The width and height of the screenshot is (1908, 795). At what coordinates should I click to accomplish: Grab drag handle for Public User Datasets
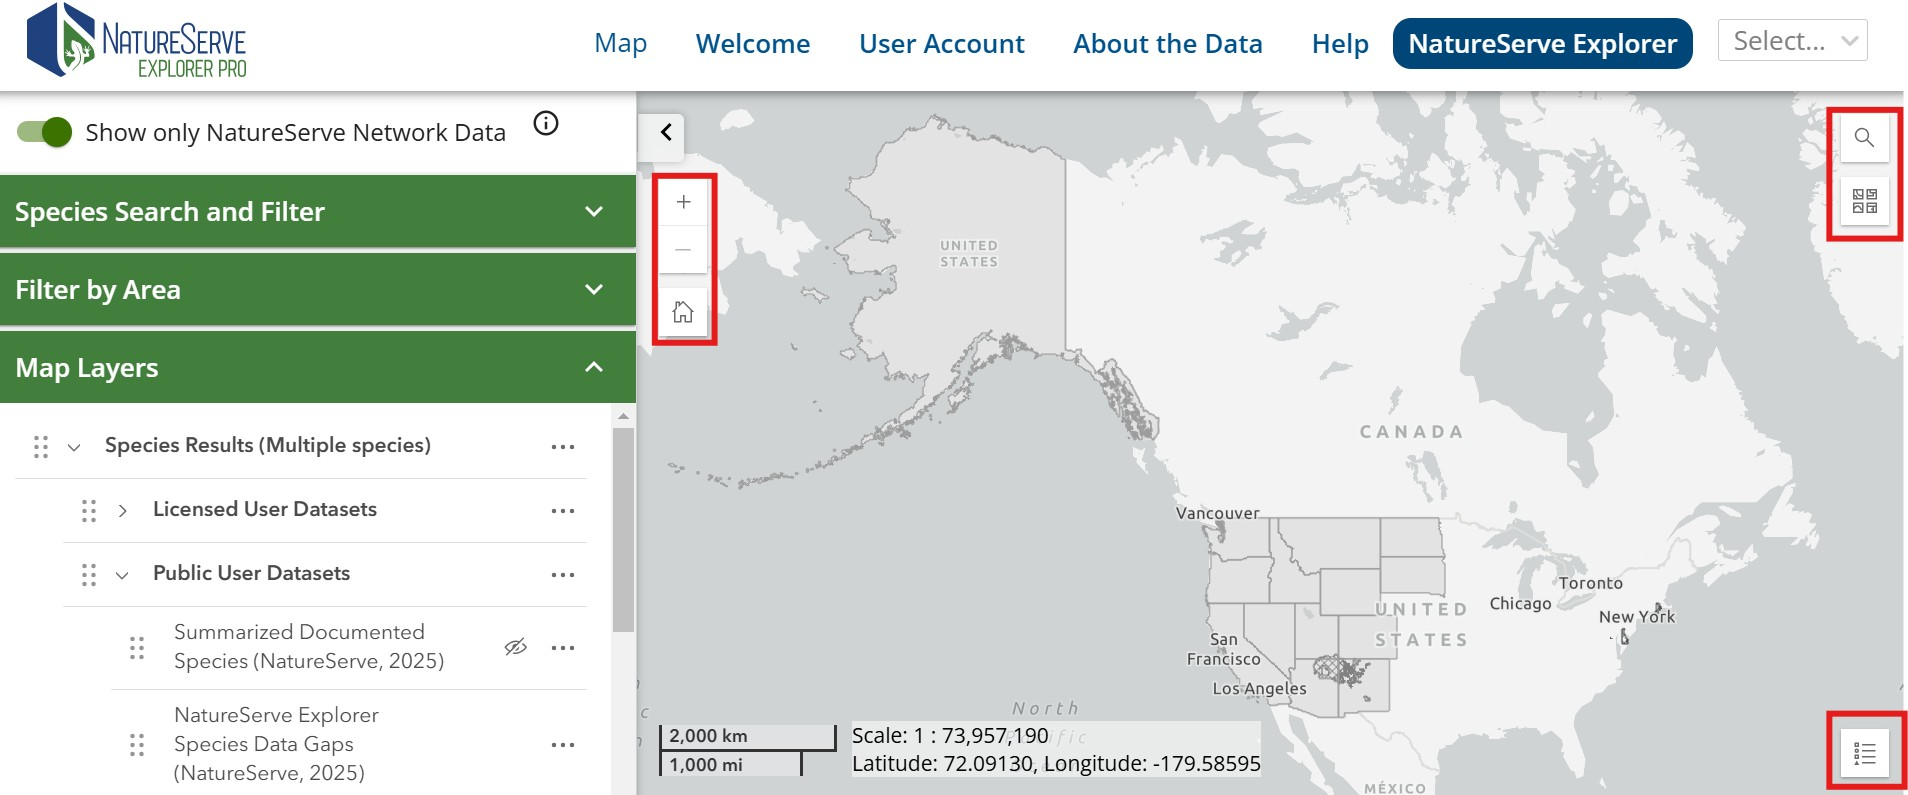(x=89, y=575)
